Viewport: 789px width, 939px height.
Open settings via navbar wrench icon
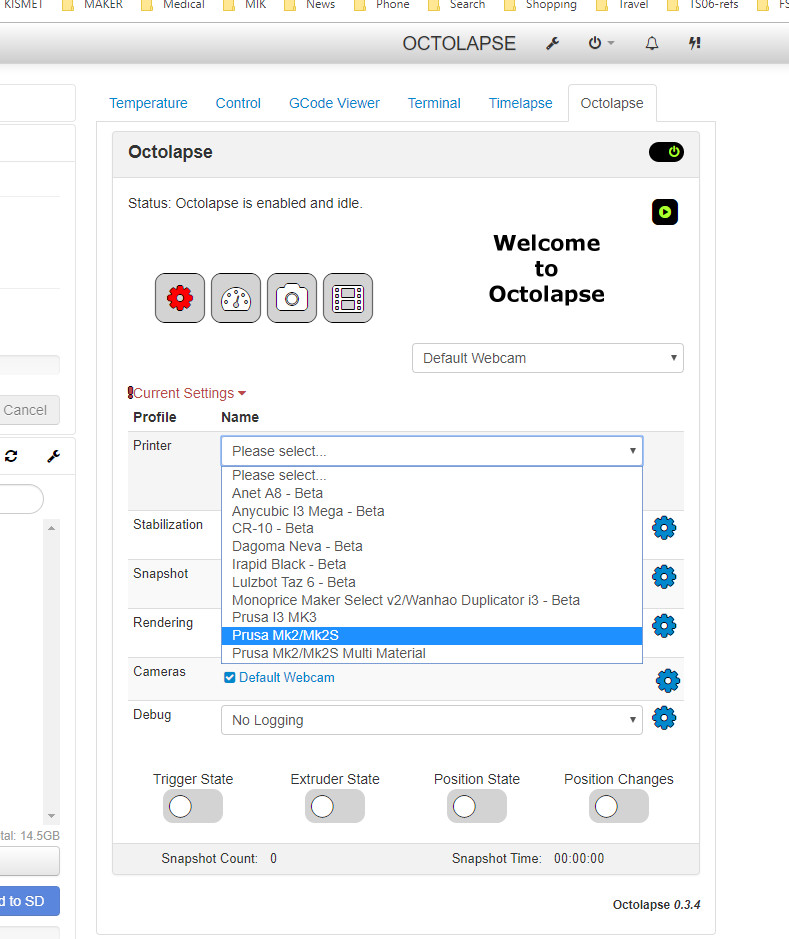pos(552,43)
